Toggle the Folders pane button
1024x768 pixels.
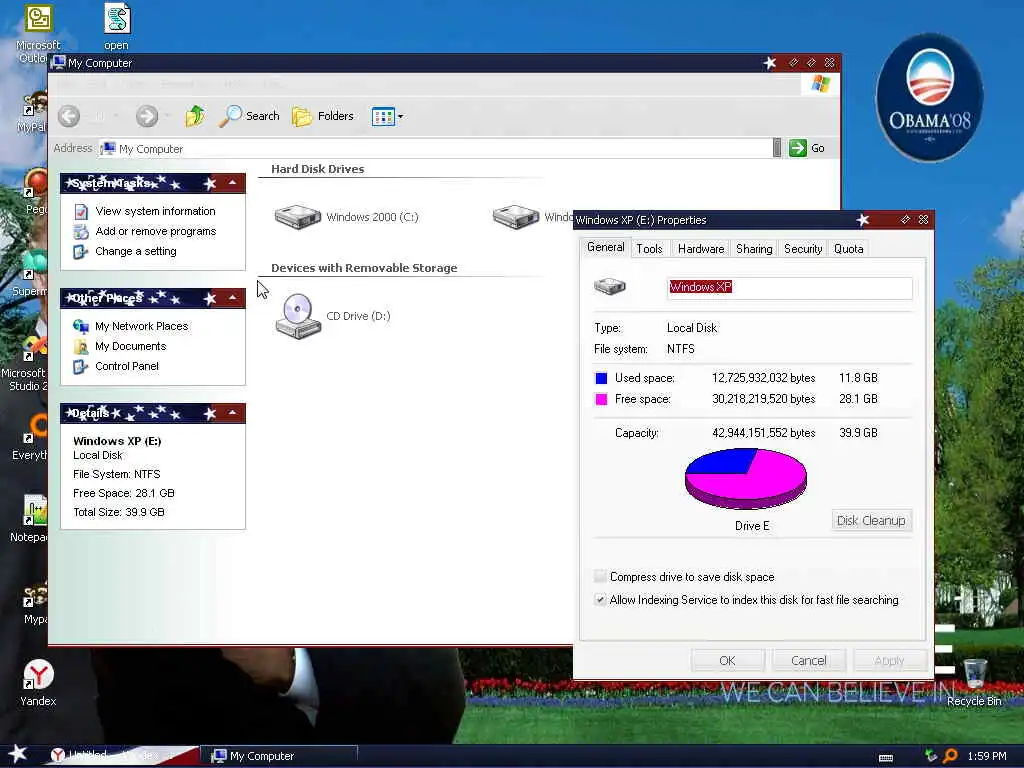[x=323, y=116]
